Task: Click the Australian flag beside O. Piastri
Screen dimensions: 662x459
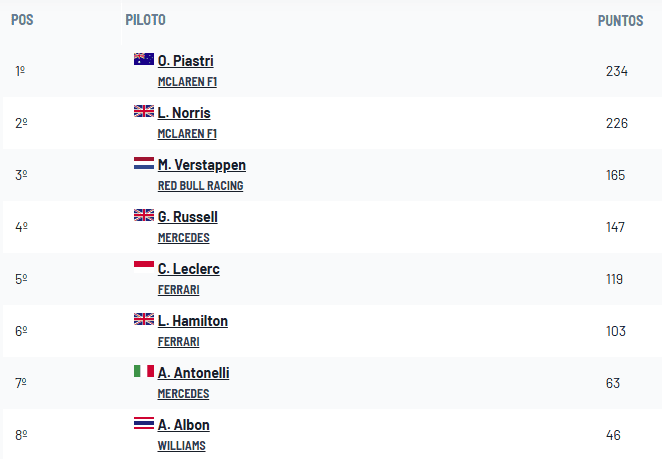Action: 144,59
